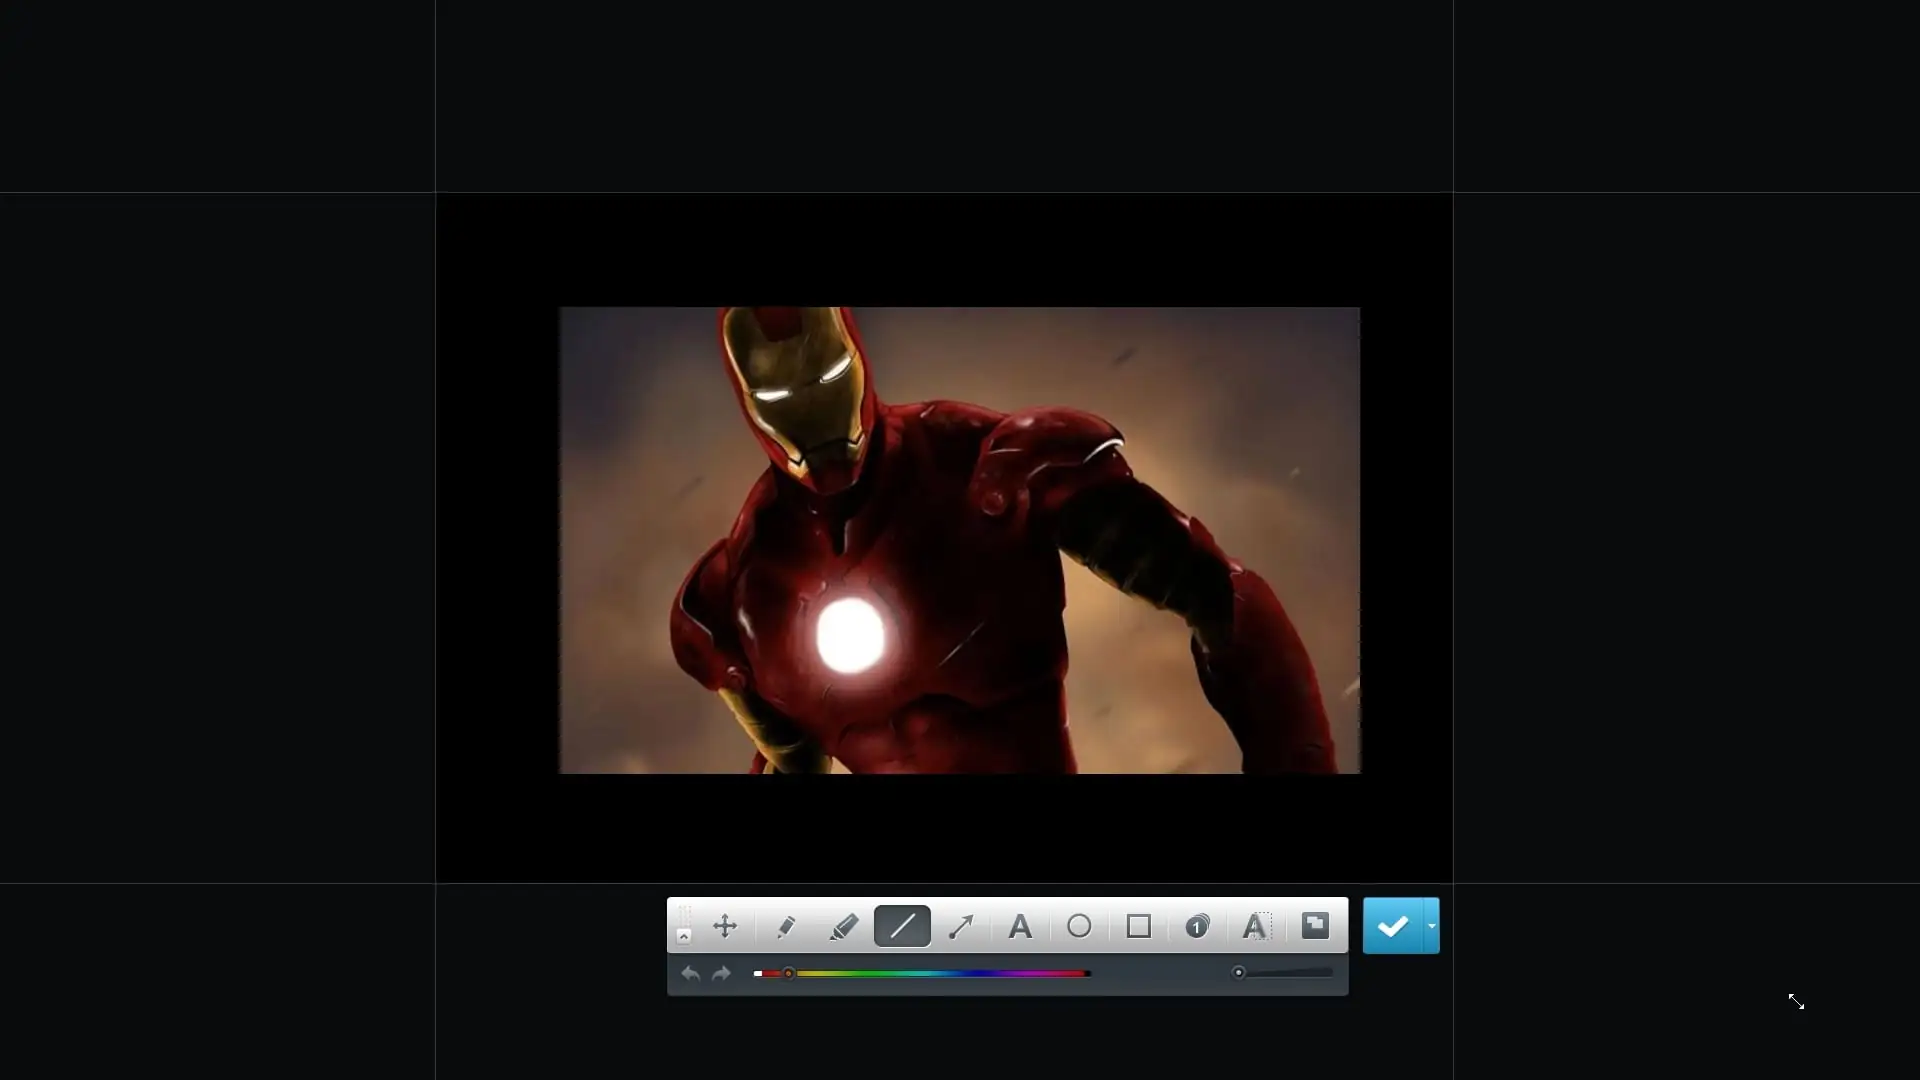Select the outlined text box tool
The image size is (1920, 1080).
point(1256,926)
